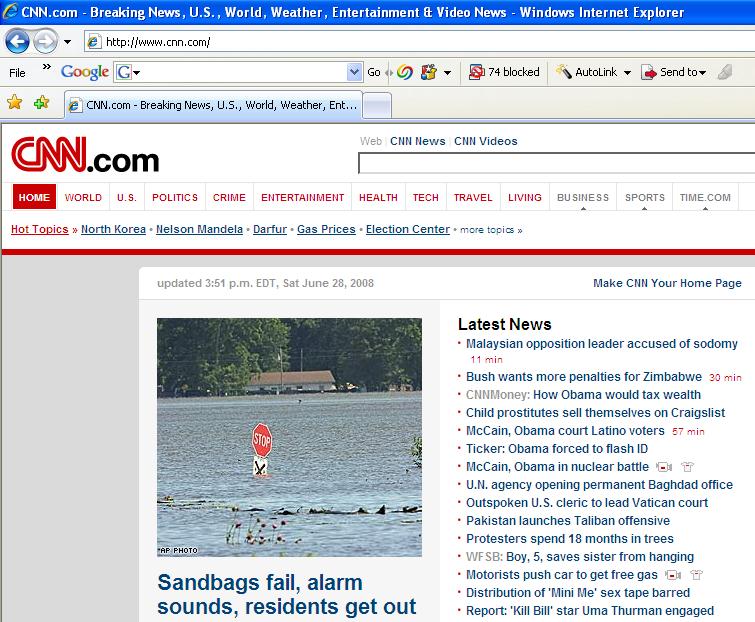Expand the recent pages dropdown arrow

(67, 42)
